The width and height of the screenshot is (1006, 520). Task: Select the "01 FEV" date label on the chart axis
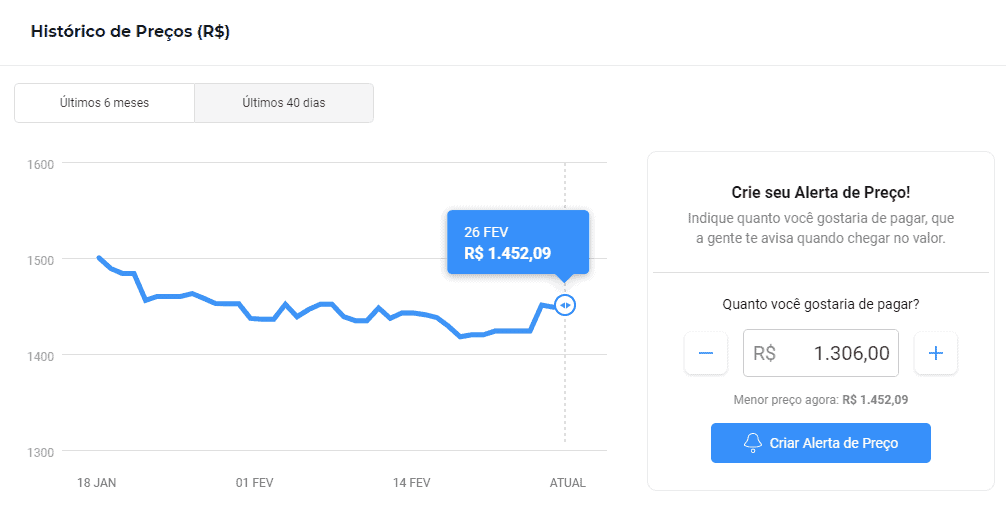coord(255,483)
